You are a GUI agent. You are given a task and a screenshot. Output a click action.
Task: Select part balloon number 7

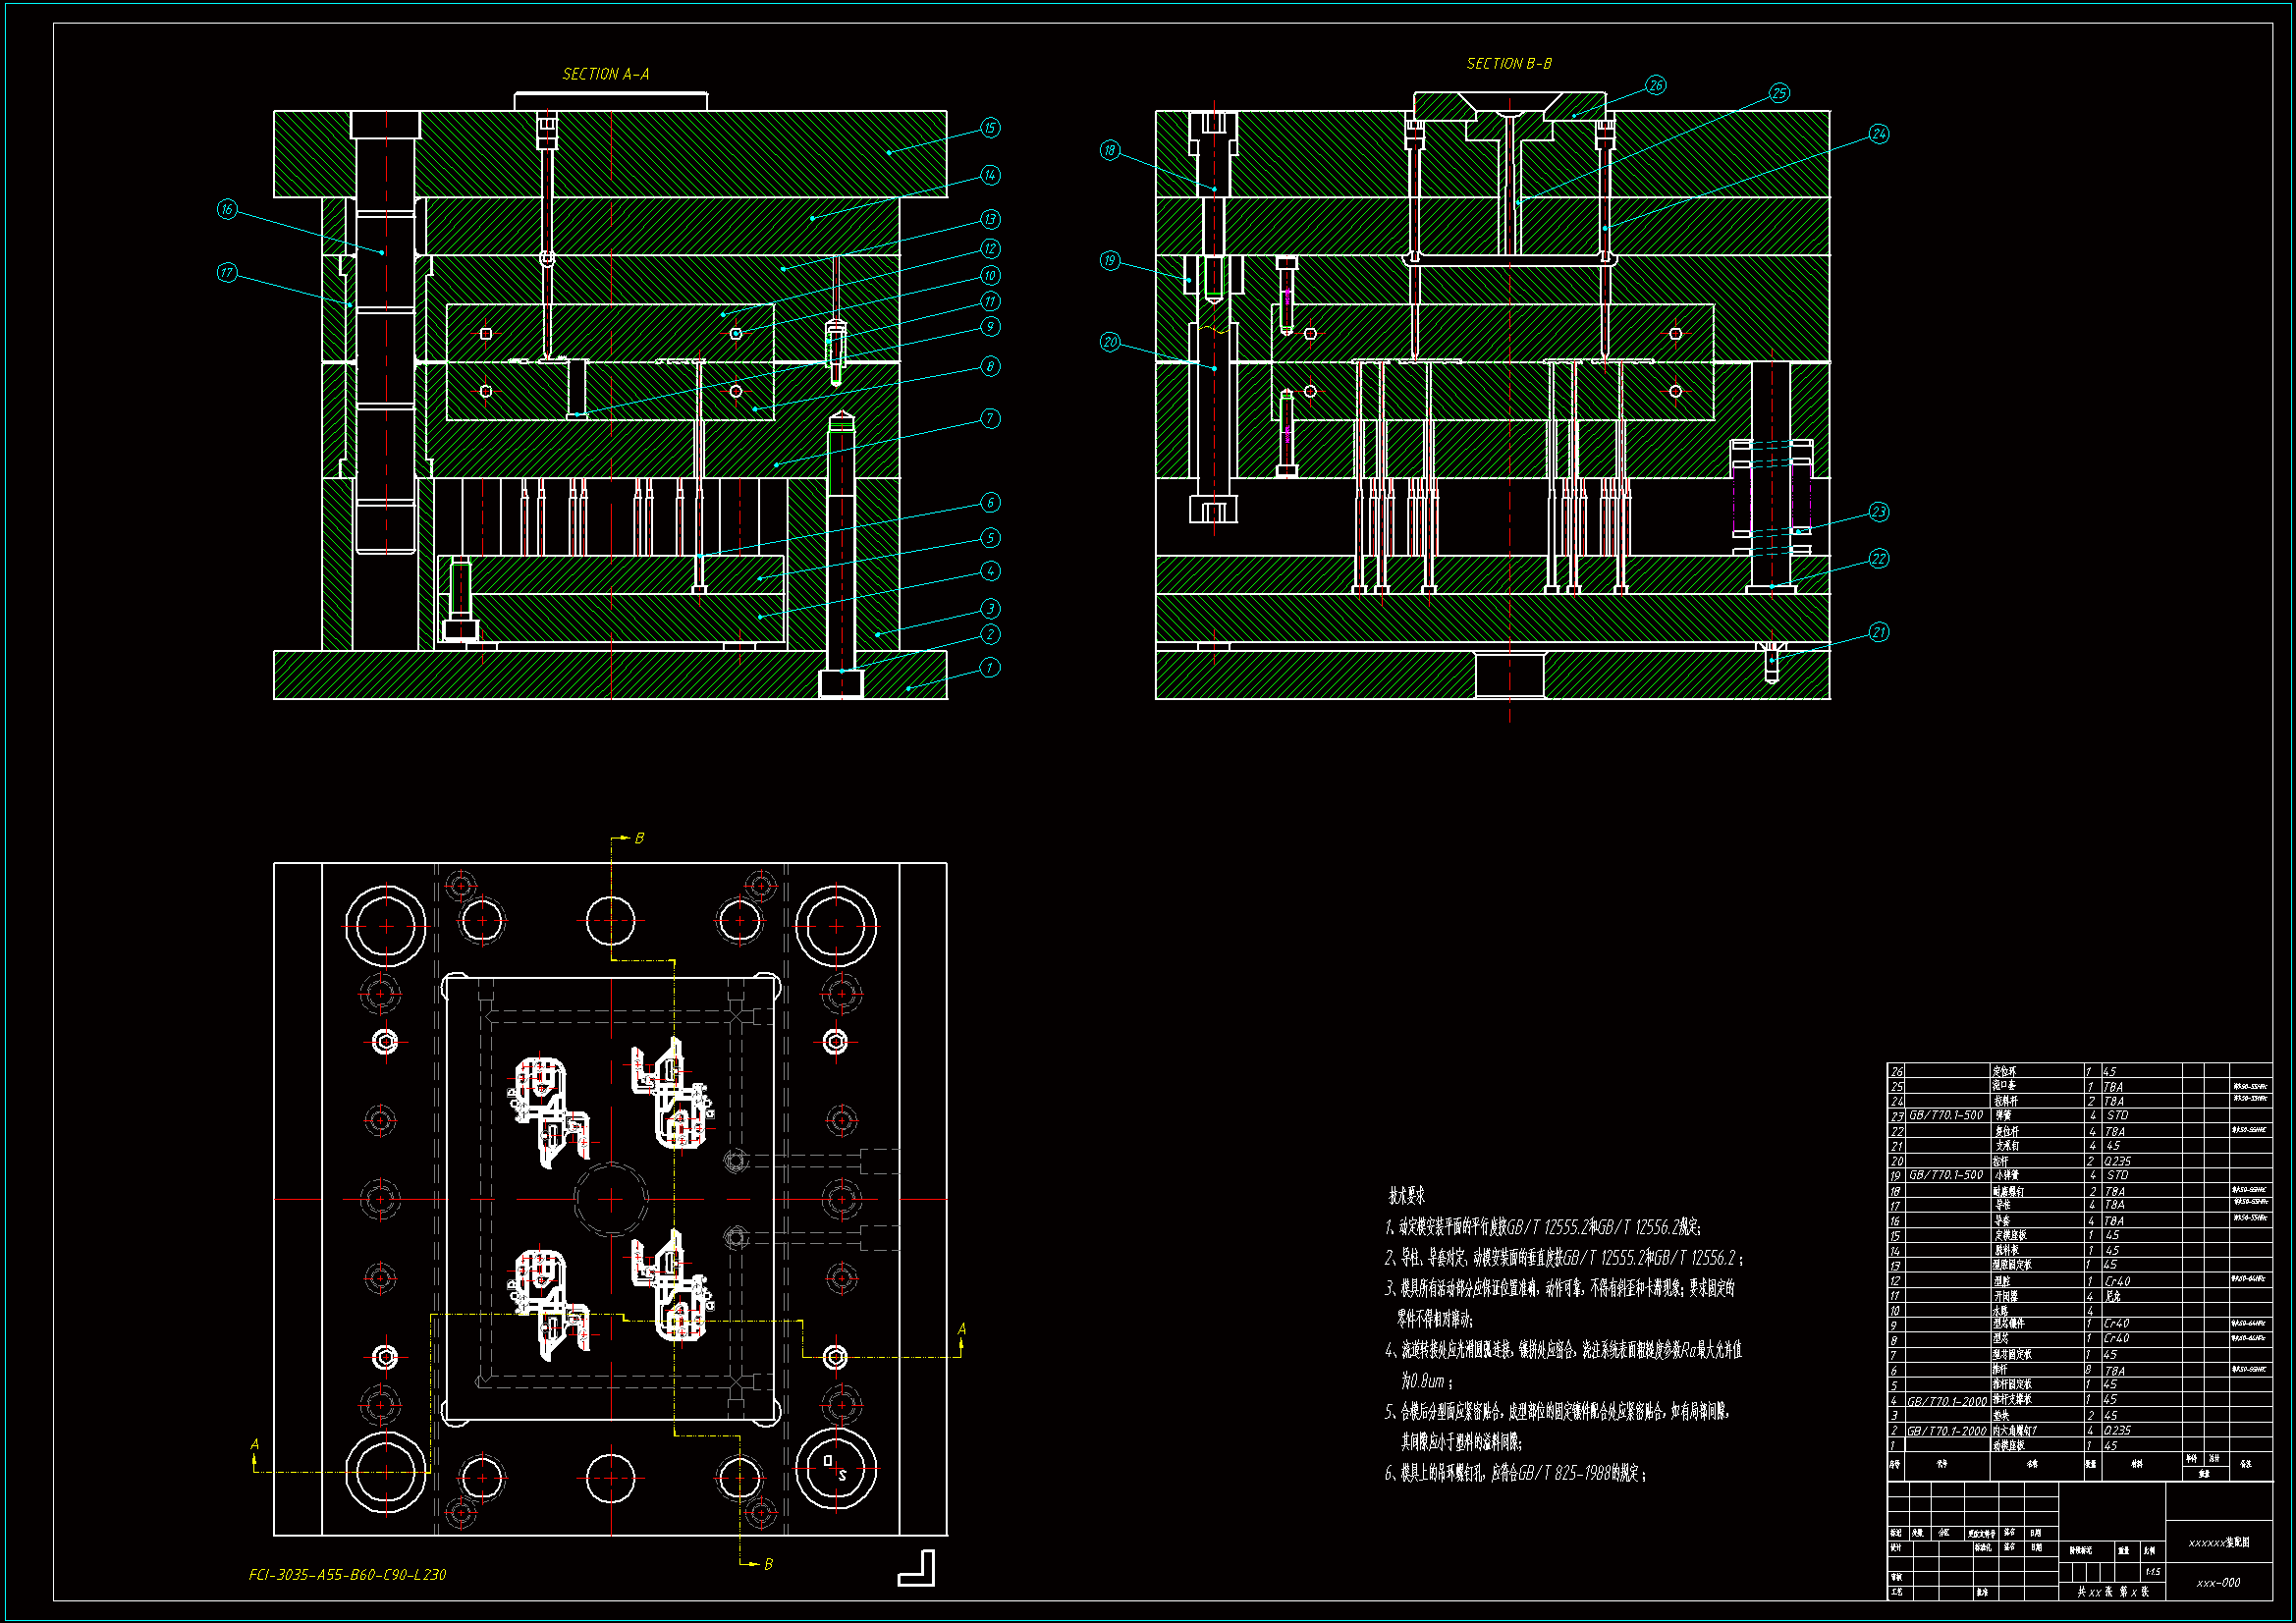[989, 419]
